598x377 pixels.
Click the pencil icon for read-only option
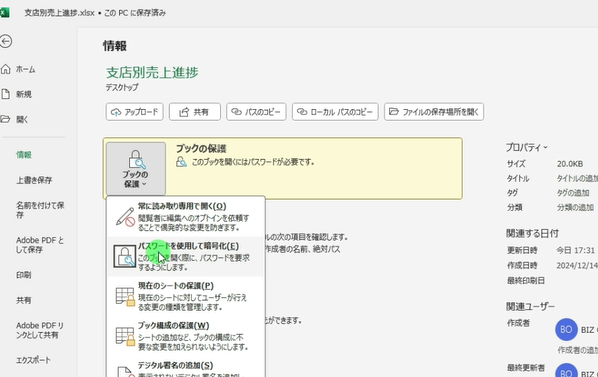click(125, 217)
